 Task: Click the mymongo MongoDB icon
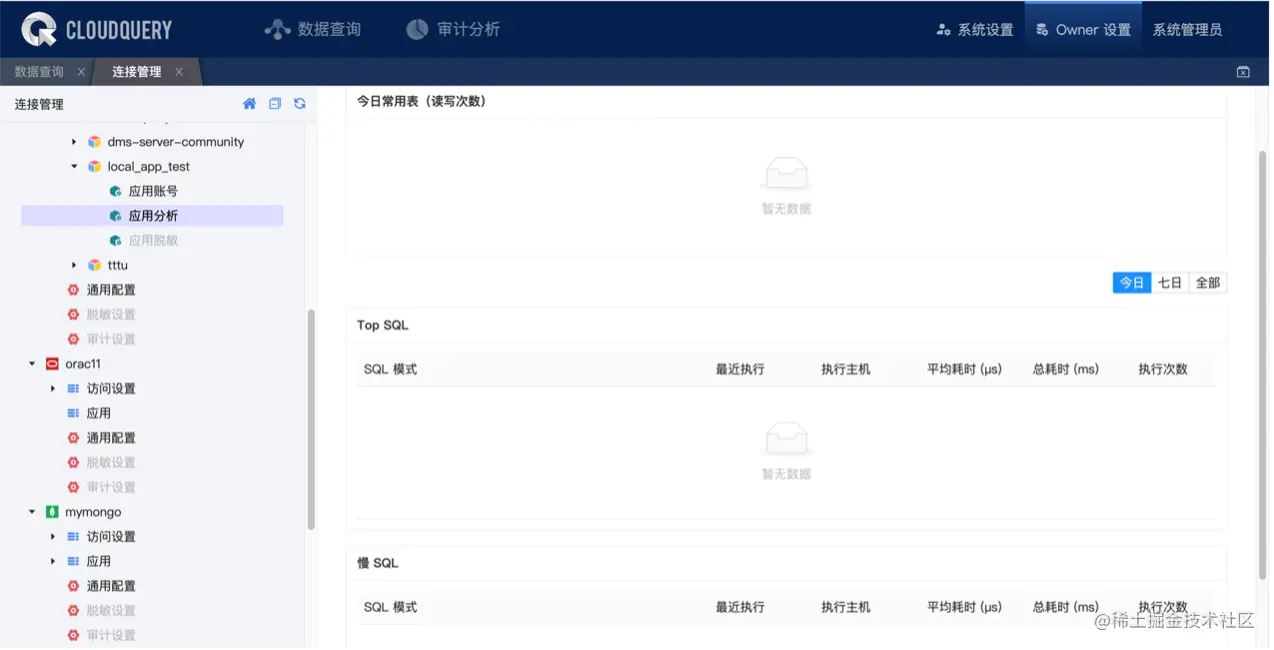click(52, 512)
